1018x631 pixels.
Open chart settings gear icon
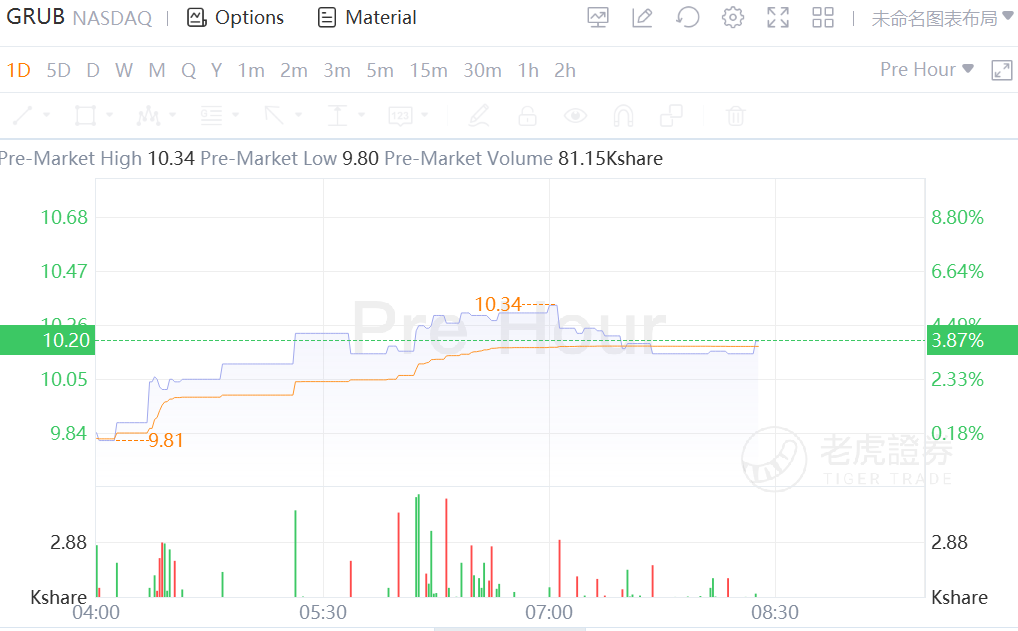(733, 18)
